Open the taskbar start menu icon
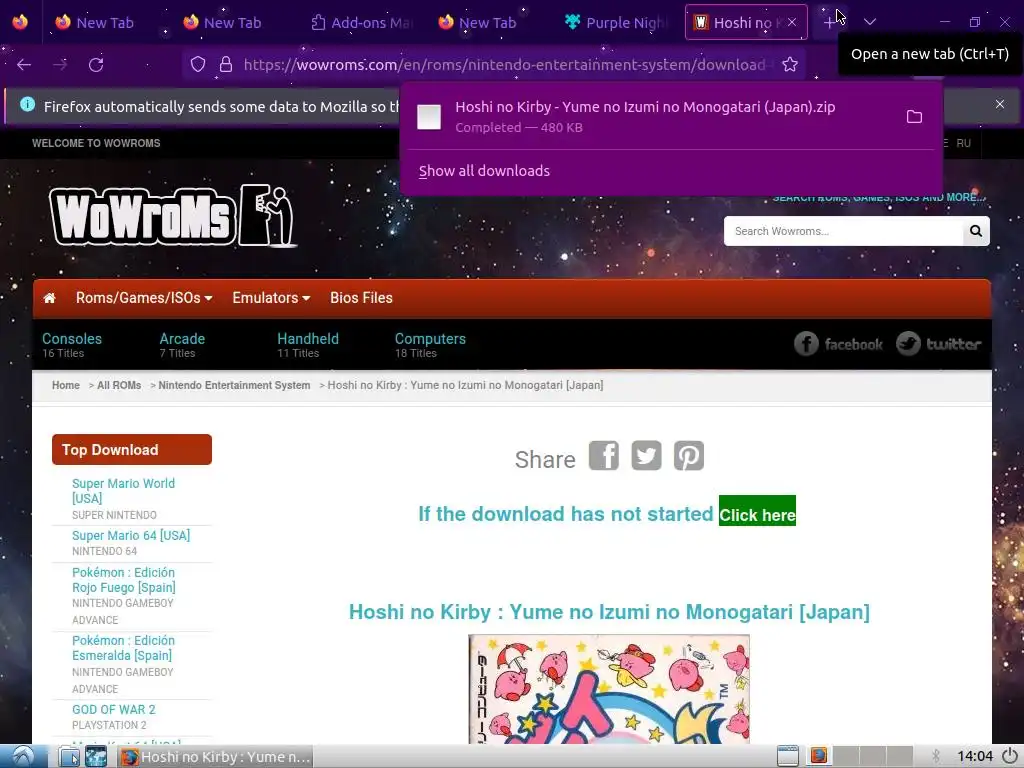The height and width of the screenshot is (768, 1024). (23, 756)
